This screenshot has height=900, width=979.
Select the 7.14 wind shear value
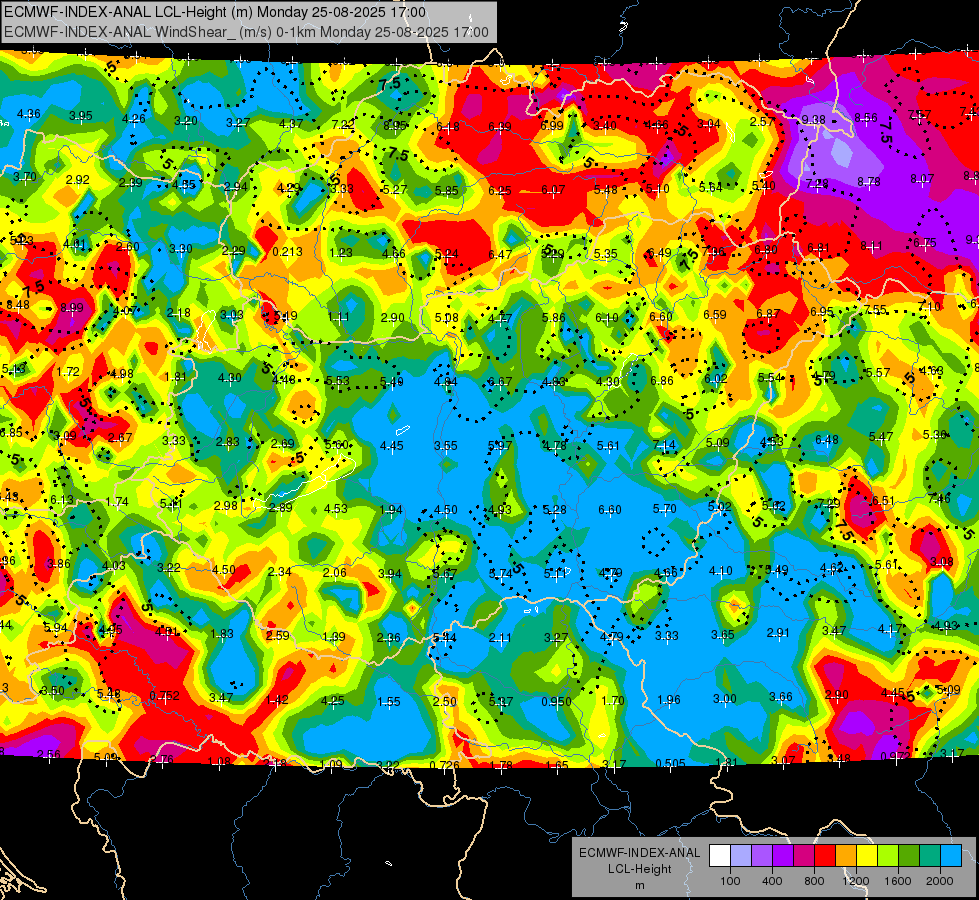click(x=664, y=445)
